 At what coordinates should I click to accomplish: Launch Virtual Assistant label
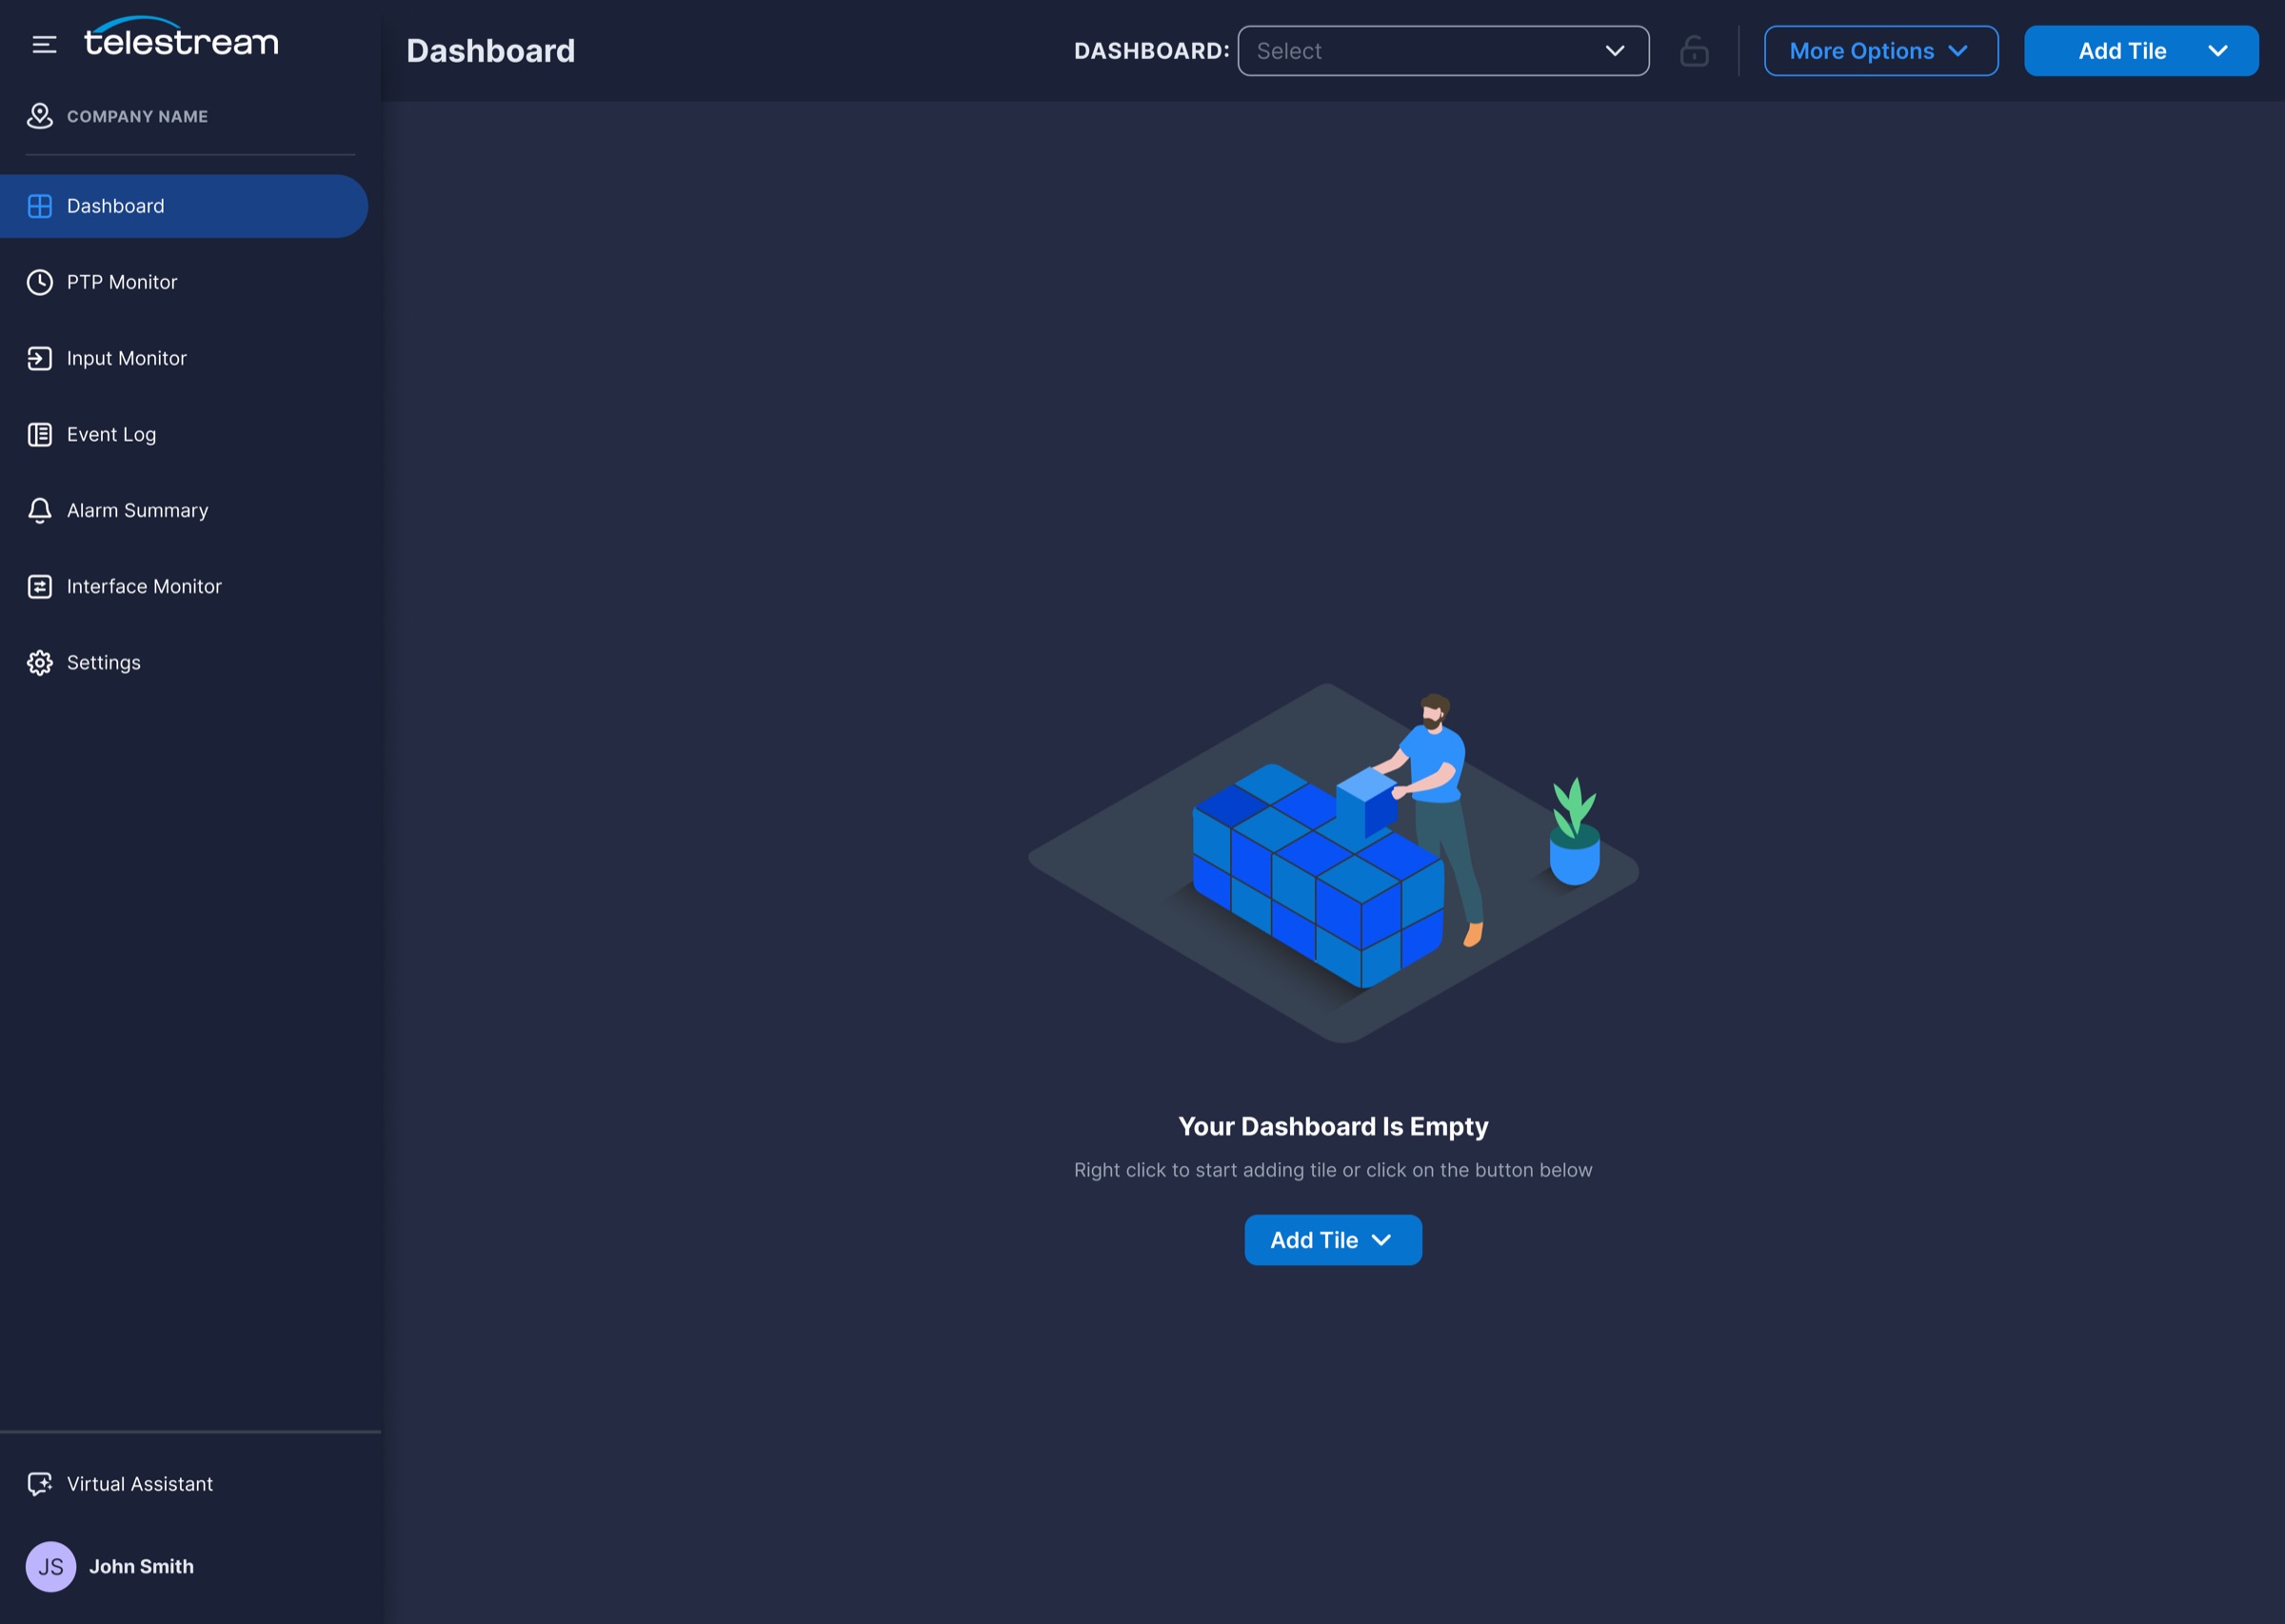click(140, 1484)
